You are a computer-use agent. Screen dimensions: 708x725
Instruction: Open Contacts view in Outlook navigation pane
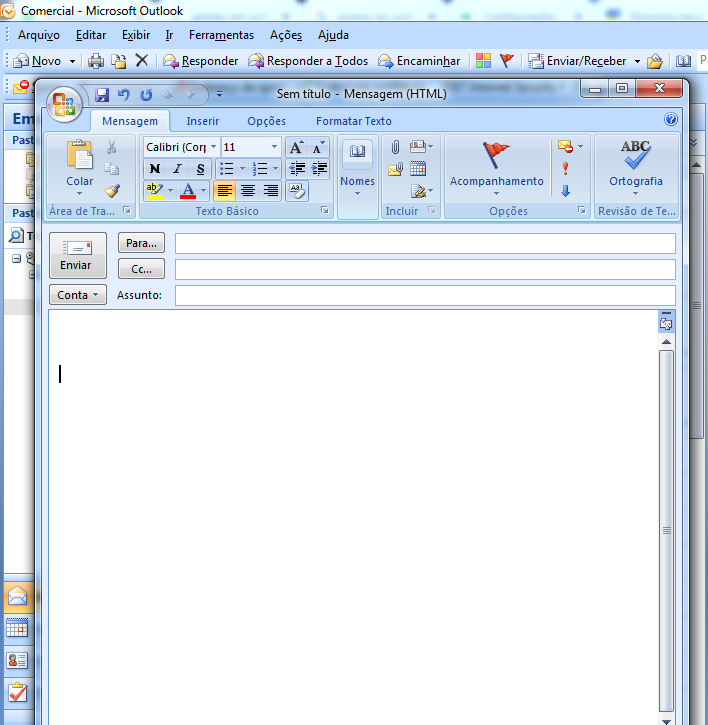pyautogui.click(x=17, y=661)
